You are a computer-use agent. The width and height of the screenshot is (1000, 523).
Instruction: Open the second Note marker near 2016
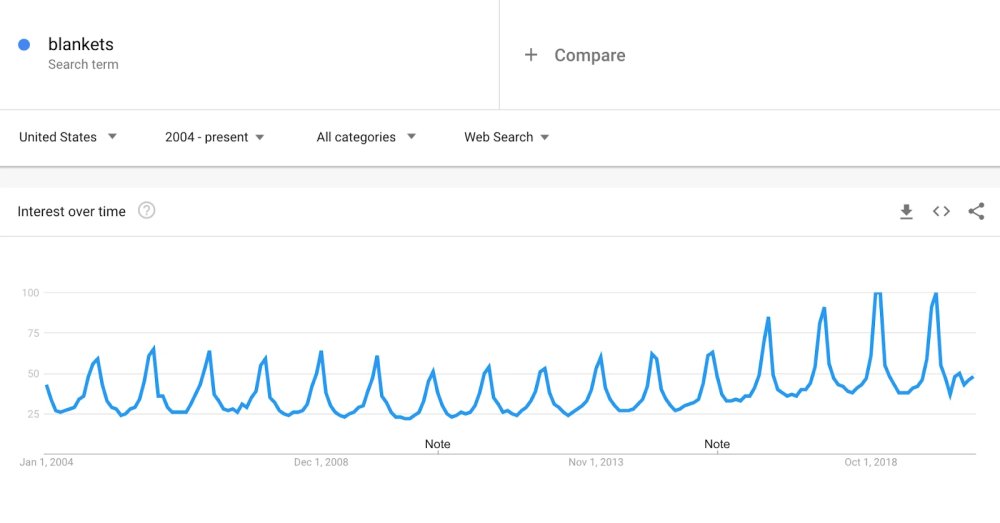717,444
